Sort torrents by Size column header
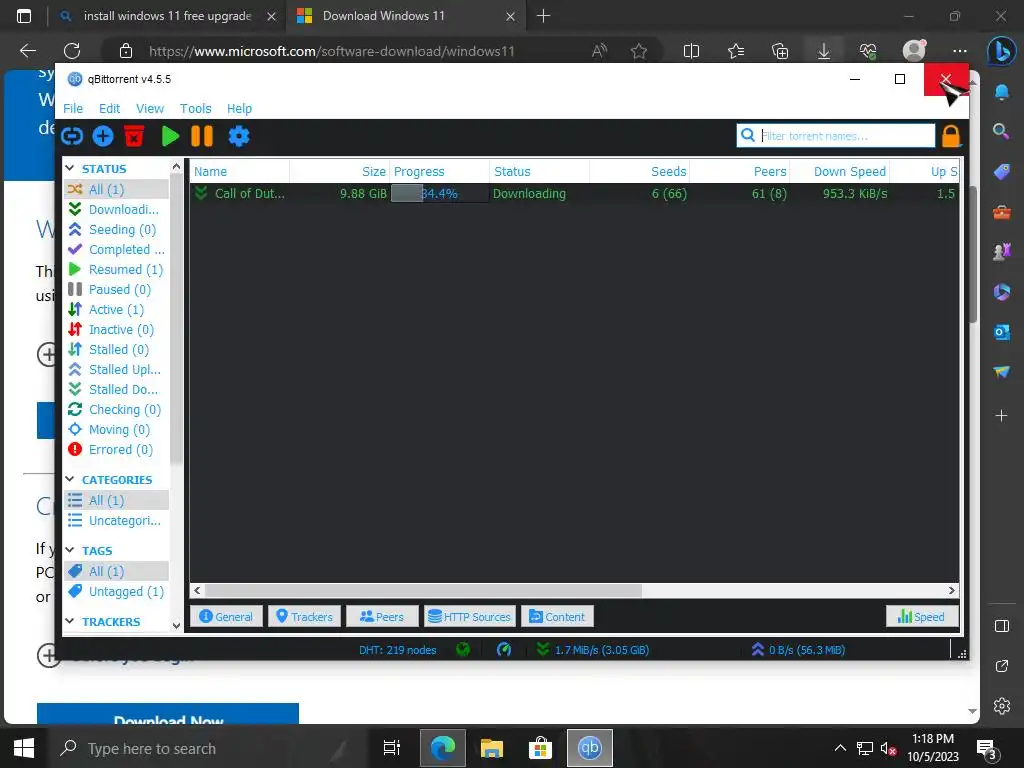Image resolution: width=1024 pixels, height=768 pixels. [x=340, y=172]
